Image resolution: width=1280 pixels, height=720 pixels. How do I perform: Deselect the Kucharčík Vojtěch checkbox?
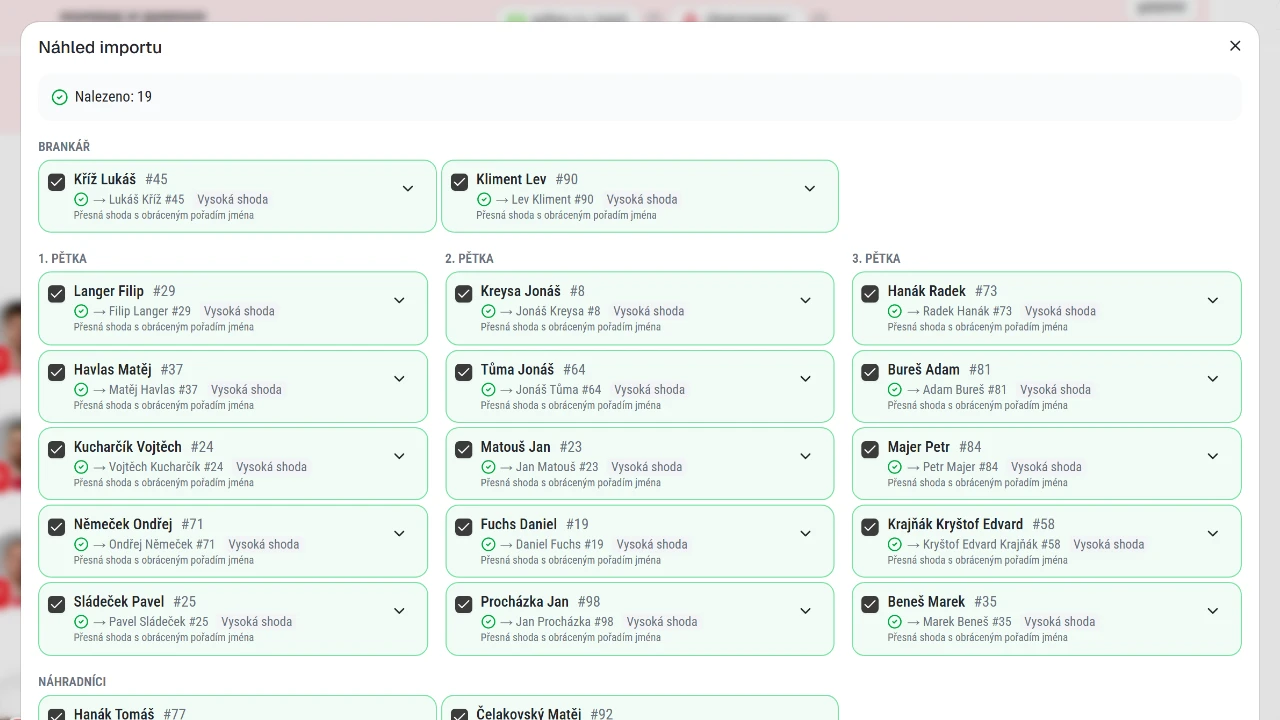[x=57, y=449]
